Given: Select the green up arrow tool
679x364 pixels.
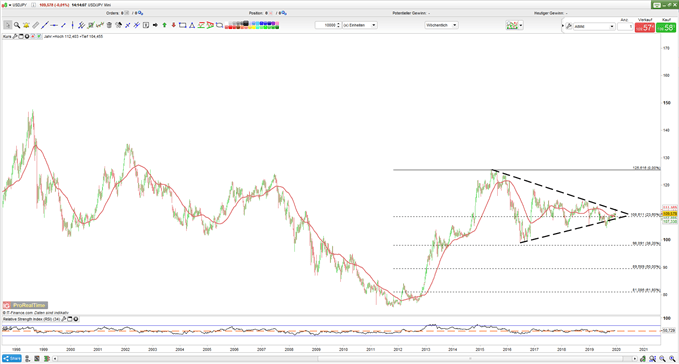Looking at the screenshot, I should tap(165, 25).
